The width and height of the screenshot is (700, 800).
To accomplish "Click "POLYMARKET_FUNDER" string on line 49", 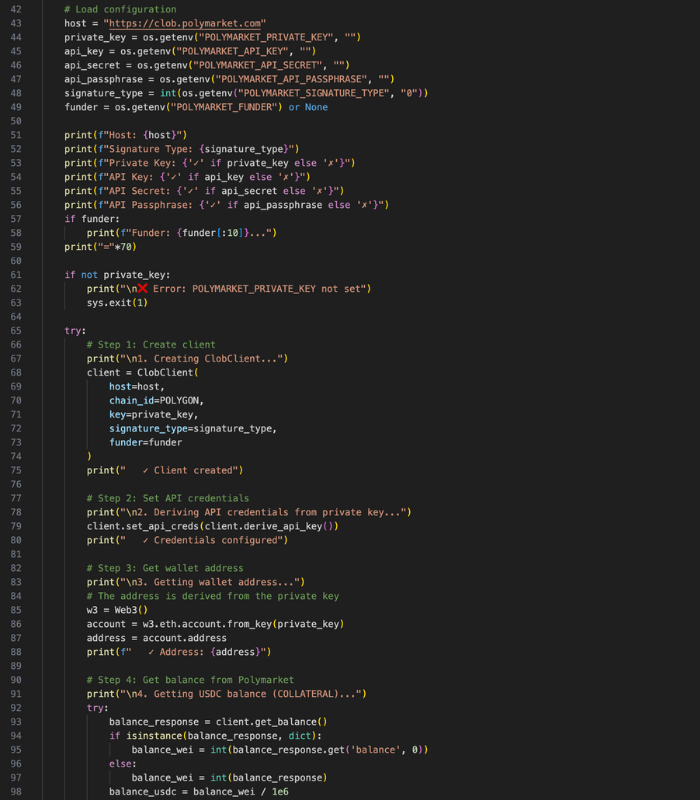I will [224, 107].
